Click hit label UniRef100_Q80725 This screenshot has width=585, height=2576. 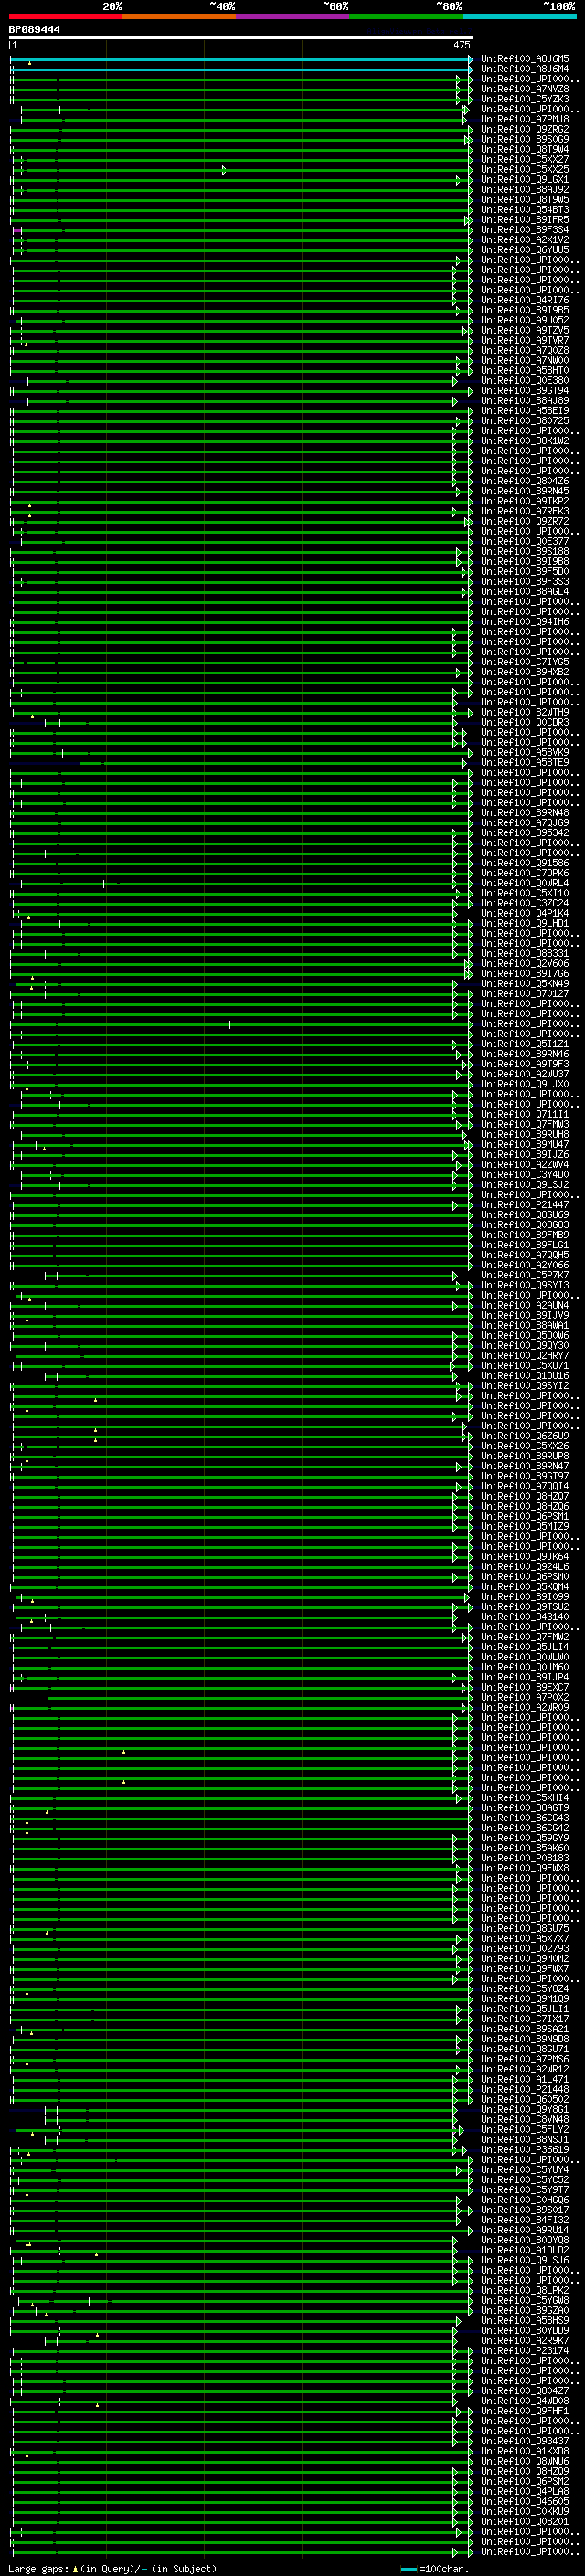pos(525,421)
